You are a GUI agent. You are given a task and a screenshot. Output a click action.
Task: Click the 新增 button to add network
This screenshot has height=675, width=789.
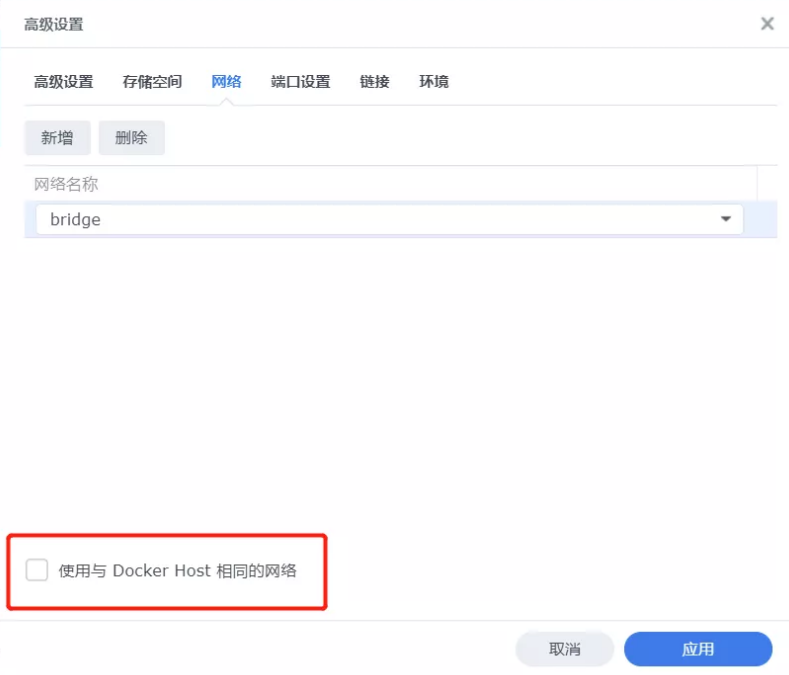57,138
